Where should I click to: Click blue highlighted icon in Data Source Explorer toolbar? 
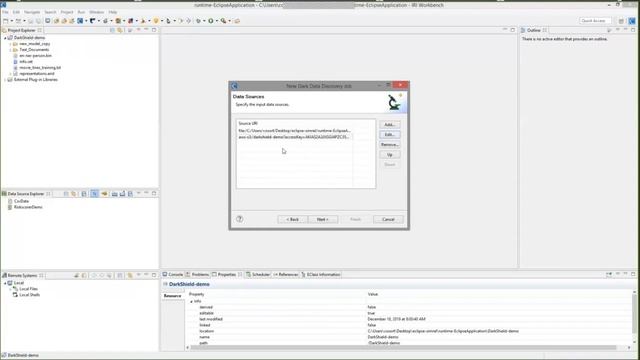click(94, 194)
